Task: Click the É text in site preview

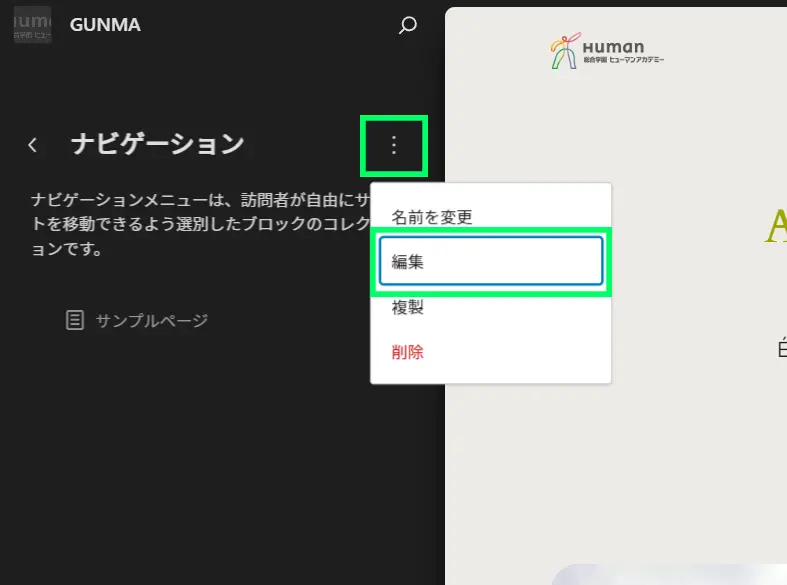Action: 781,348
